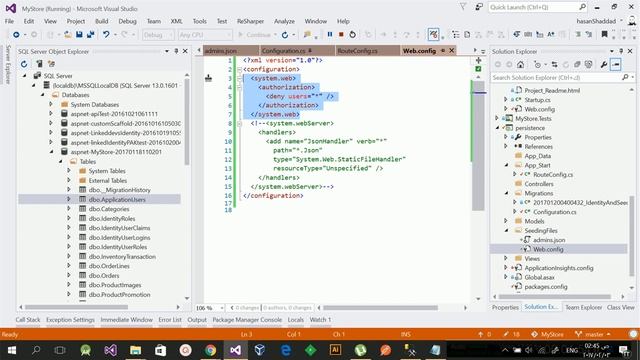Click the Stop debugging red square
The image size is (640, 360).
(x=341, y=35)
